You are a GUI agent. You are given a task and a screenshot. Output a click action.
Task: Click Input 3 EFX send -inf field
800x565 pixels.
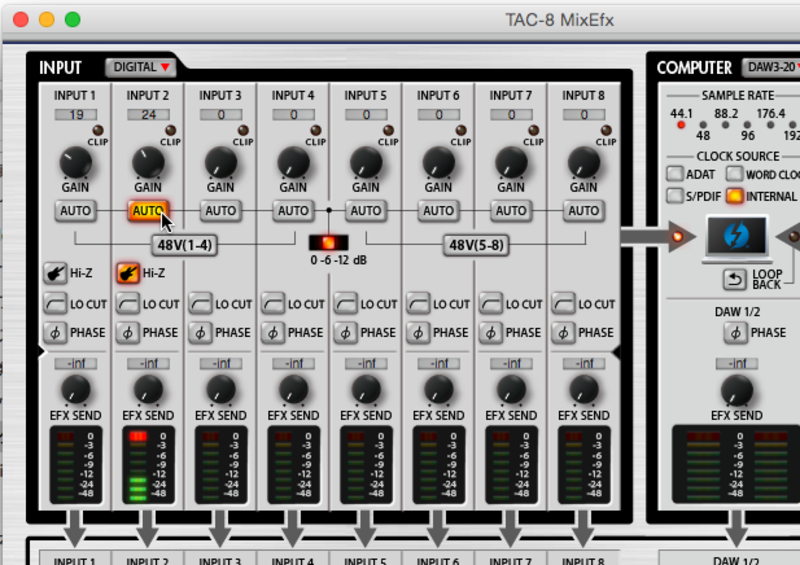[x=221, y=363]
